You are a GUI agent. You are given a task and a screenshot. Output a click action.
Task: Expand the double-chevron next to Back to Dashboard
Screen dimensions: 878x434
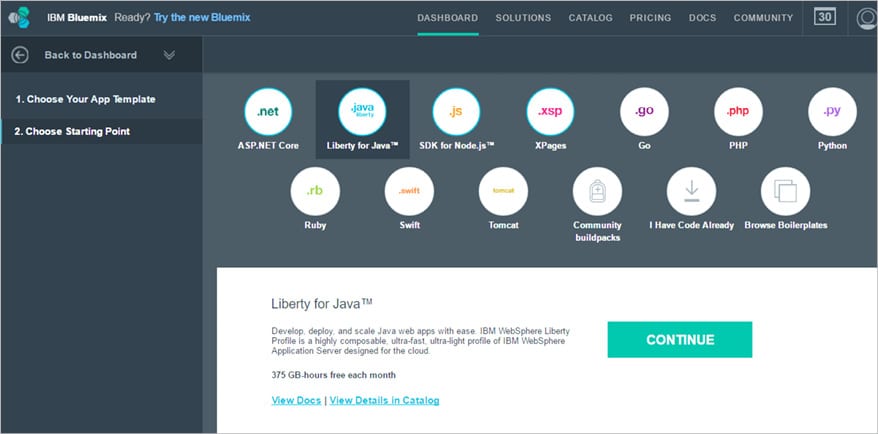coord(169,55)
